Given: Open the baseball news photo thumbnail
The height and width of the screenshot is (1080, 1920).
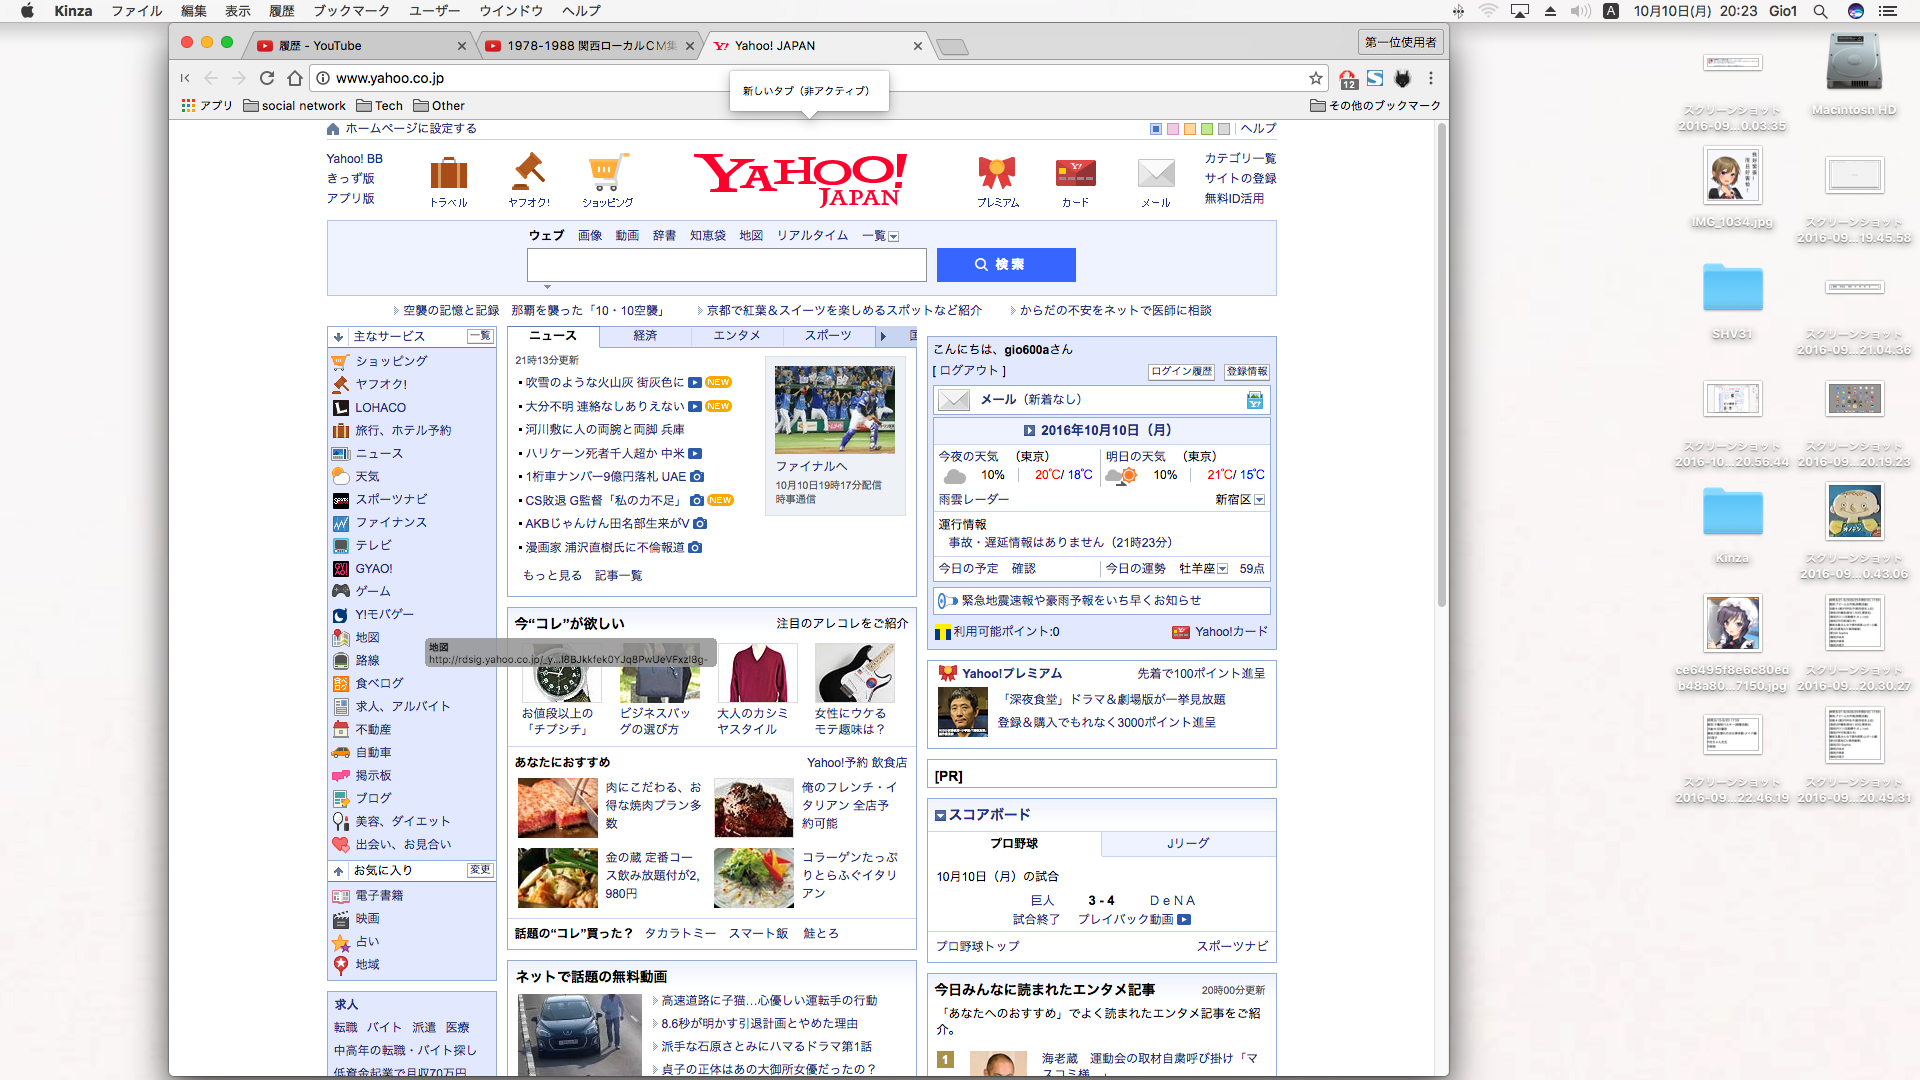Looking at the screenshot, I should [x=834, y=410].
